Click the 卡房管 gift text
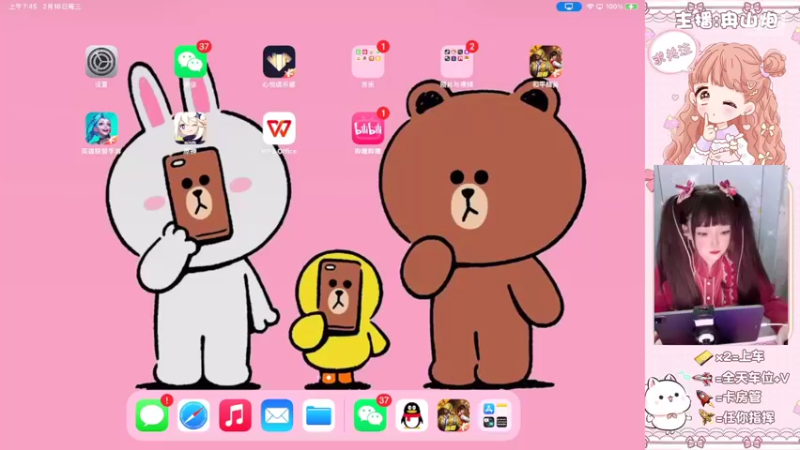 pos(739,397)
